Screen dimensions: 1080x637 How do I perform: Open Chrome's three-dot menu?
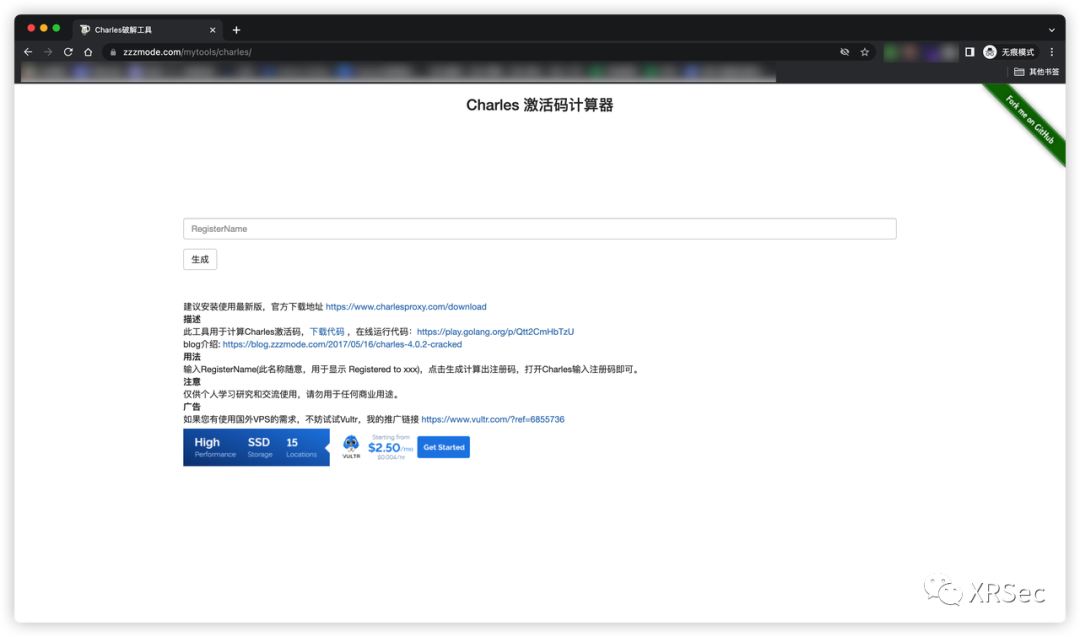(x=1052, y=52)
